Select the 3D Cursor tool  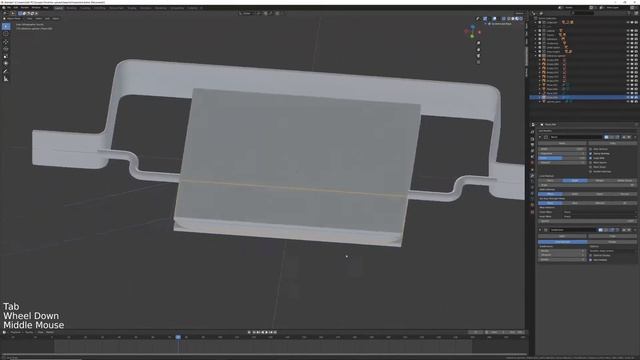[6, 34]
